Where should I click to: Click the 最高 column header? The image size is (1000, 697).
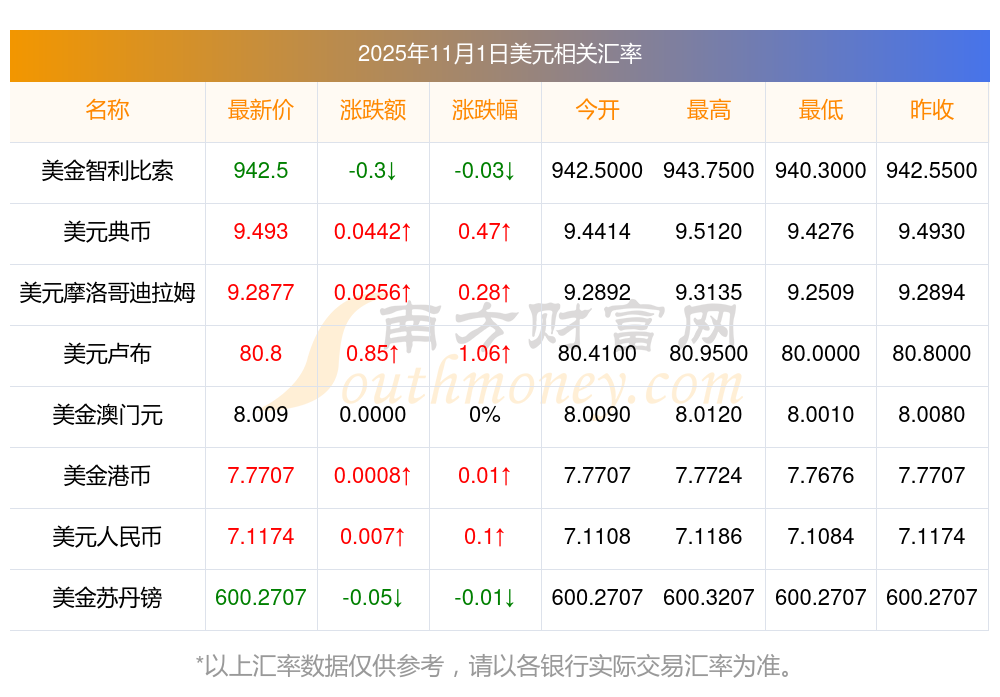pos(709,110)
